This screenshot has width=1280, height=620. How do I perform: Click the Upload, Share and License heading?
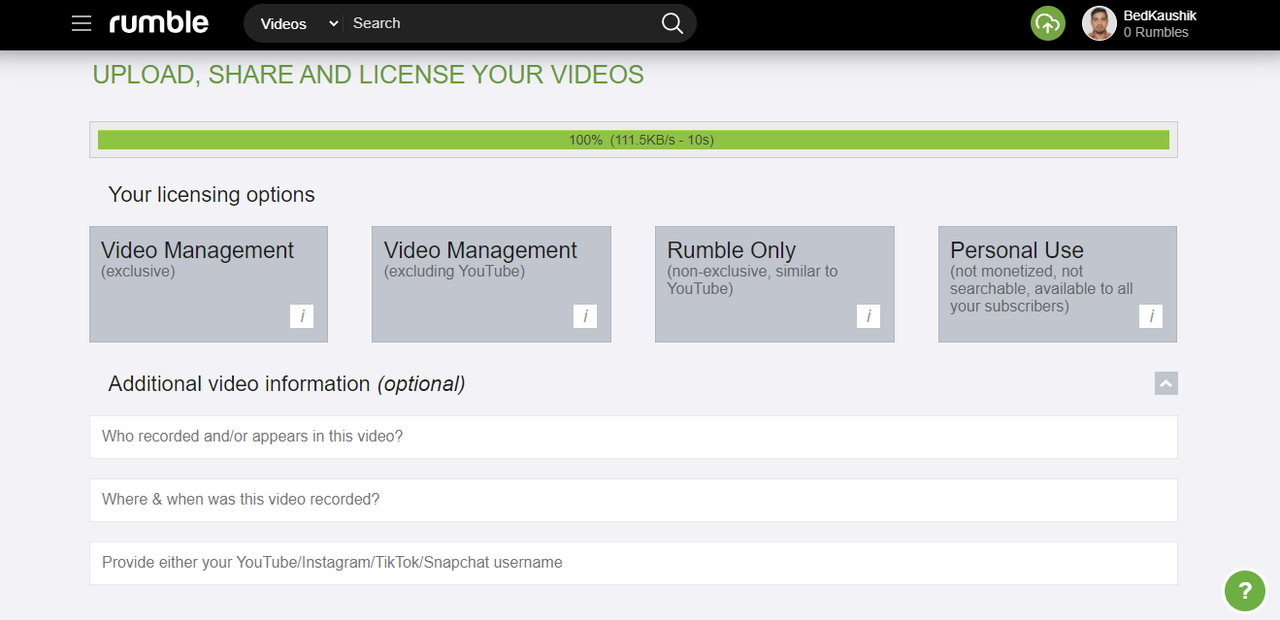click(368, 75)
